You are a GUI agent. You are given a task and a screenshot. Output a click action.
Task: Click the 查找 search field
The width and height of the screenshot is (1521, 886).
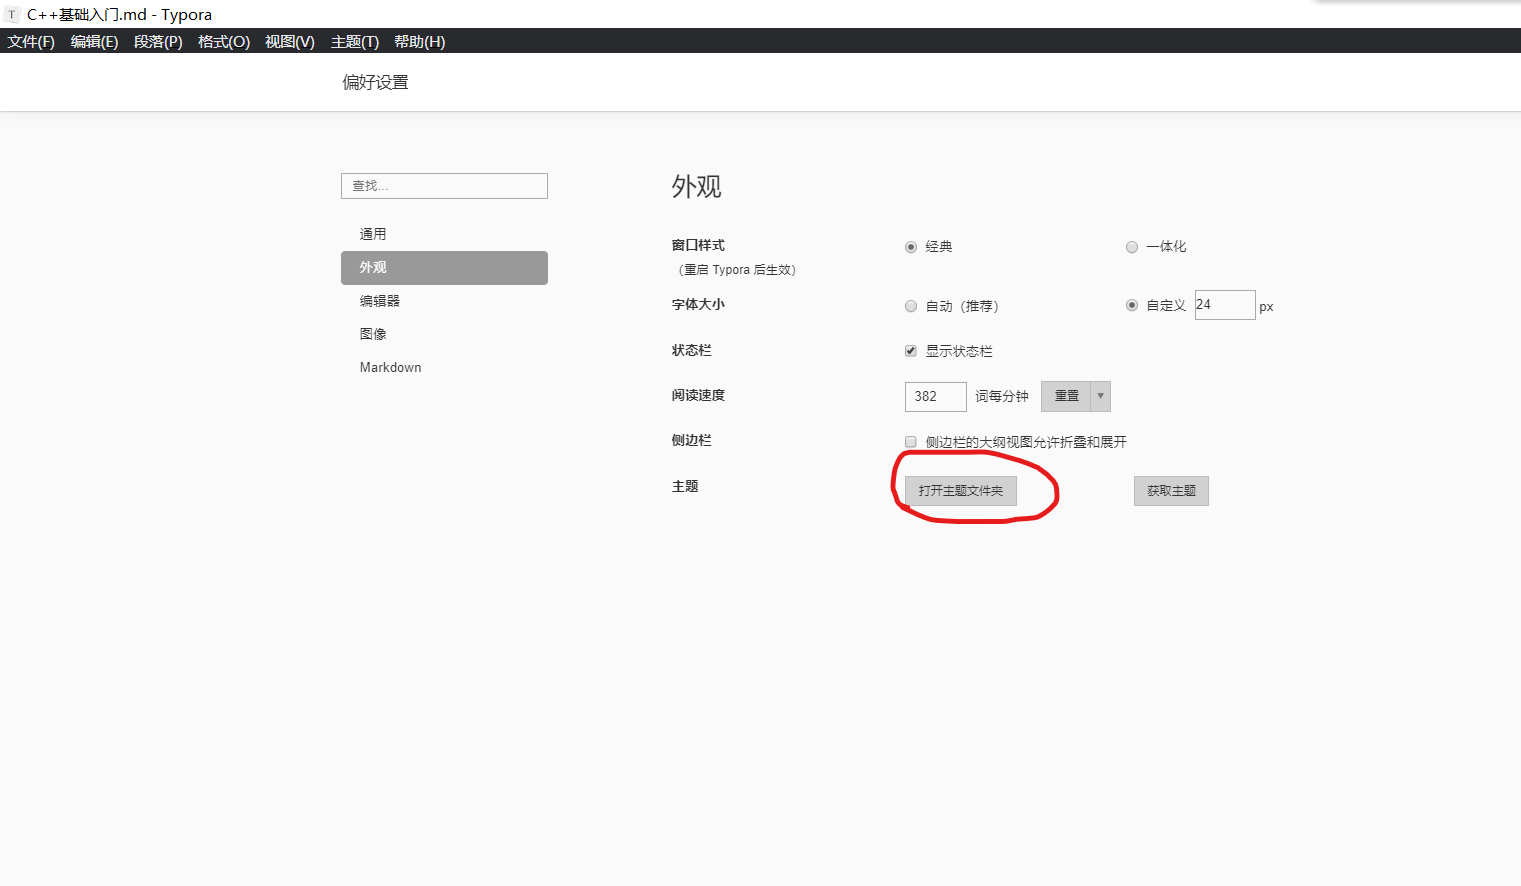[x=444, y=186]
